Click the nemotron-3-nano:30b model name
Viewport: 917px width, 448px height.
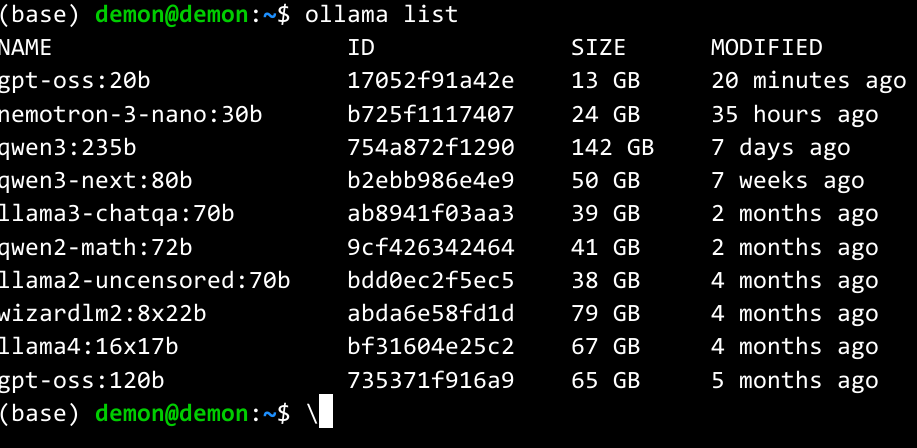(x=130, y=114)
